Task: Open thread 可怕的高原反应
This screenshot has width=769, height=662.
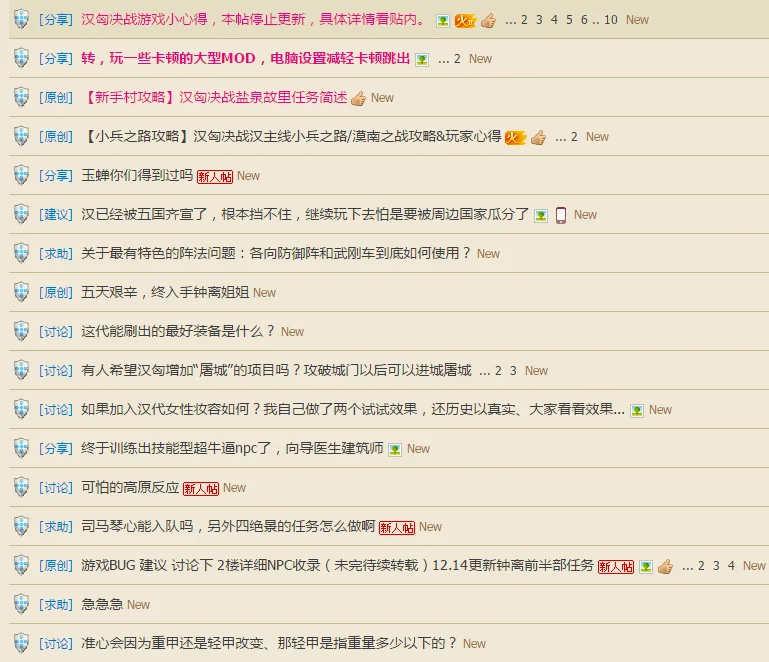Action: [130, 487]
